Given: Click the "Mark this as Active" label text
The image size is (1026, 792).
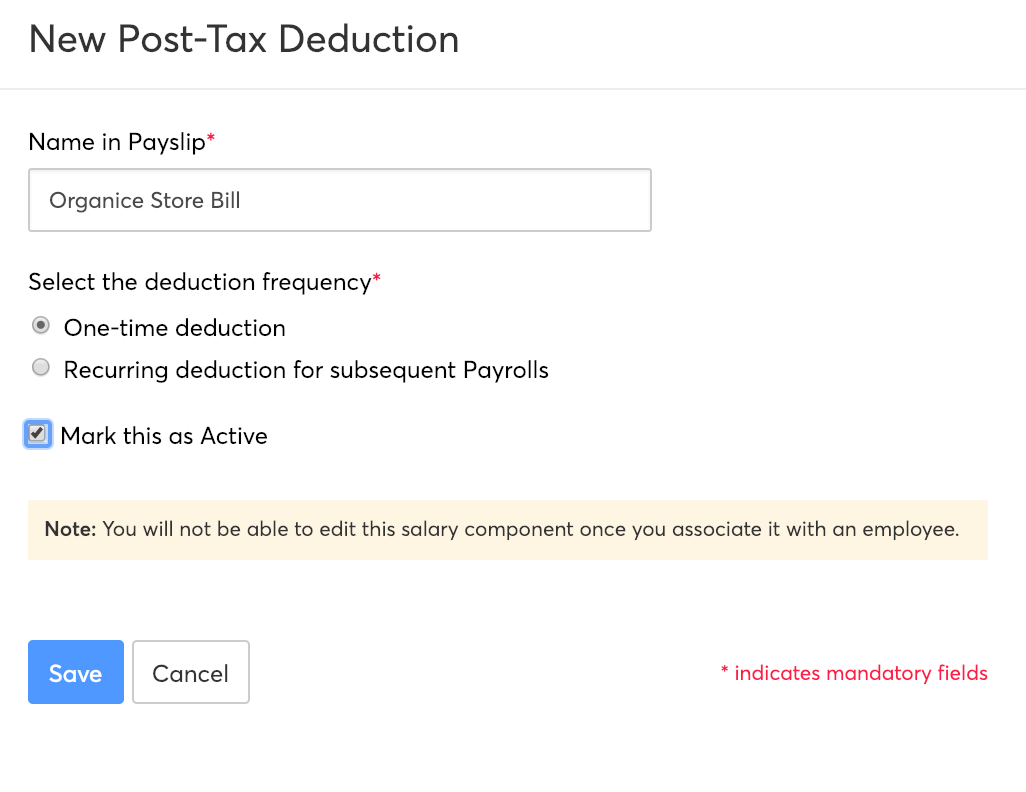Looking at the screenshot, I should pos(164,436).
